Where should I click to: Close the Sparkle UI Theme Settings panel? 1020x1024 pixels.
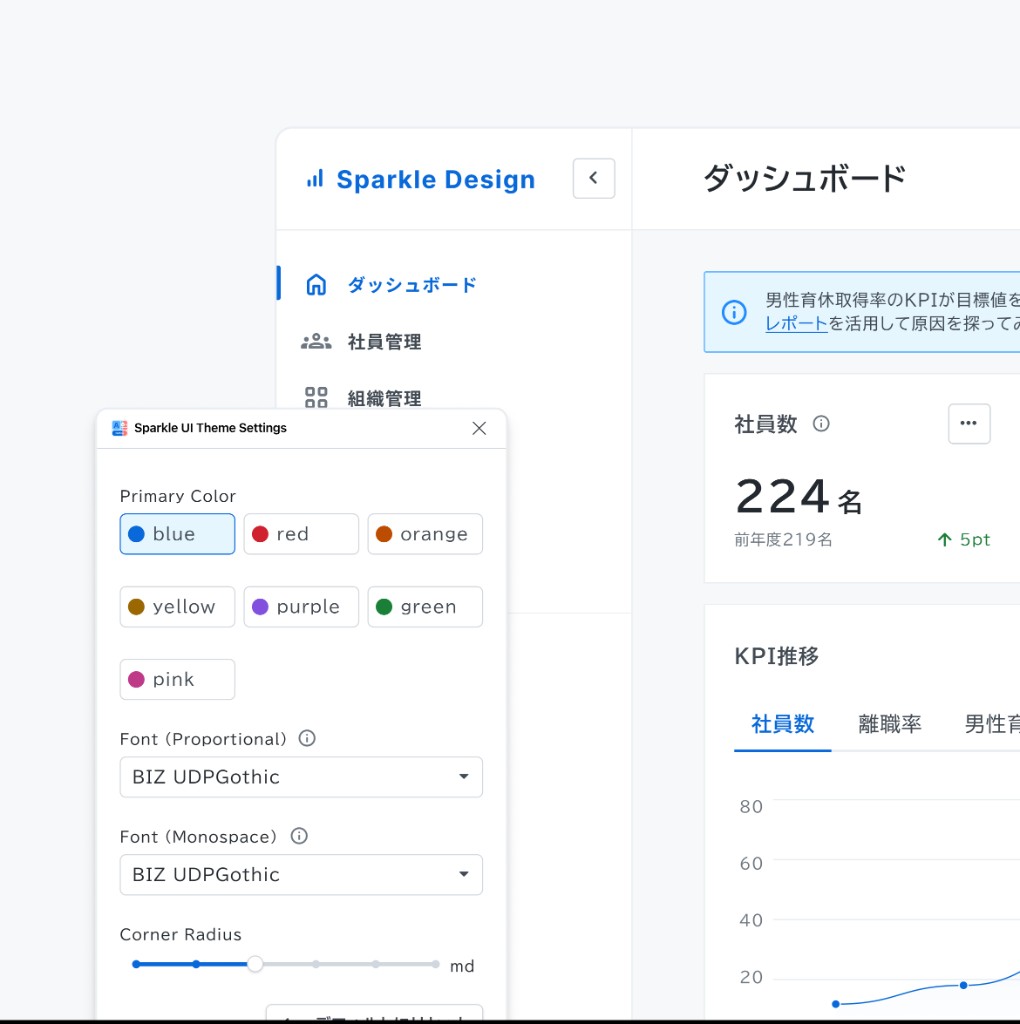(479, 428)
